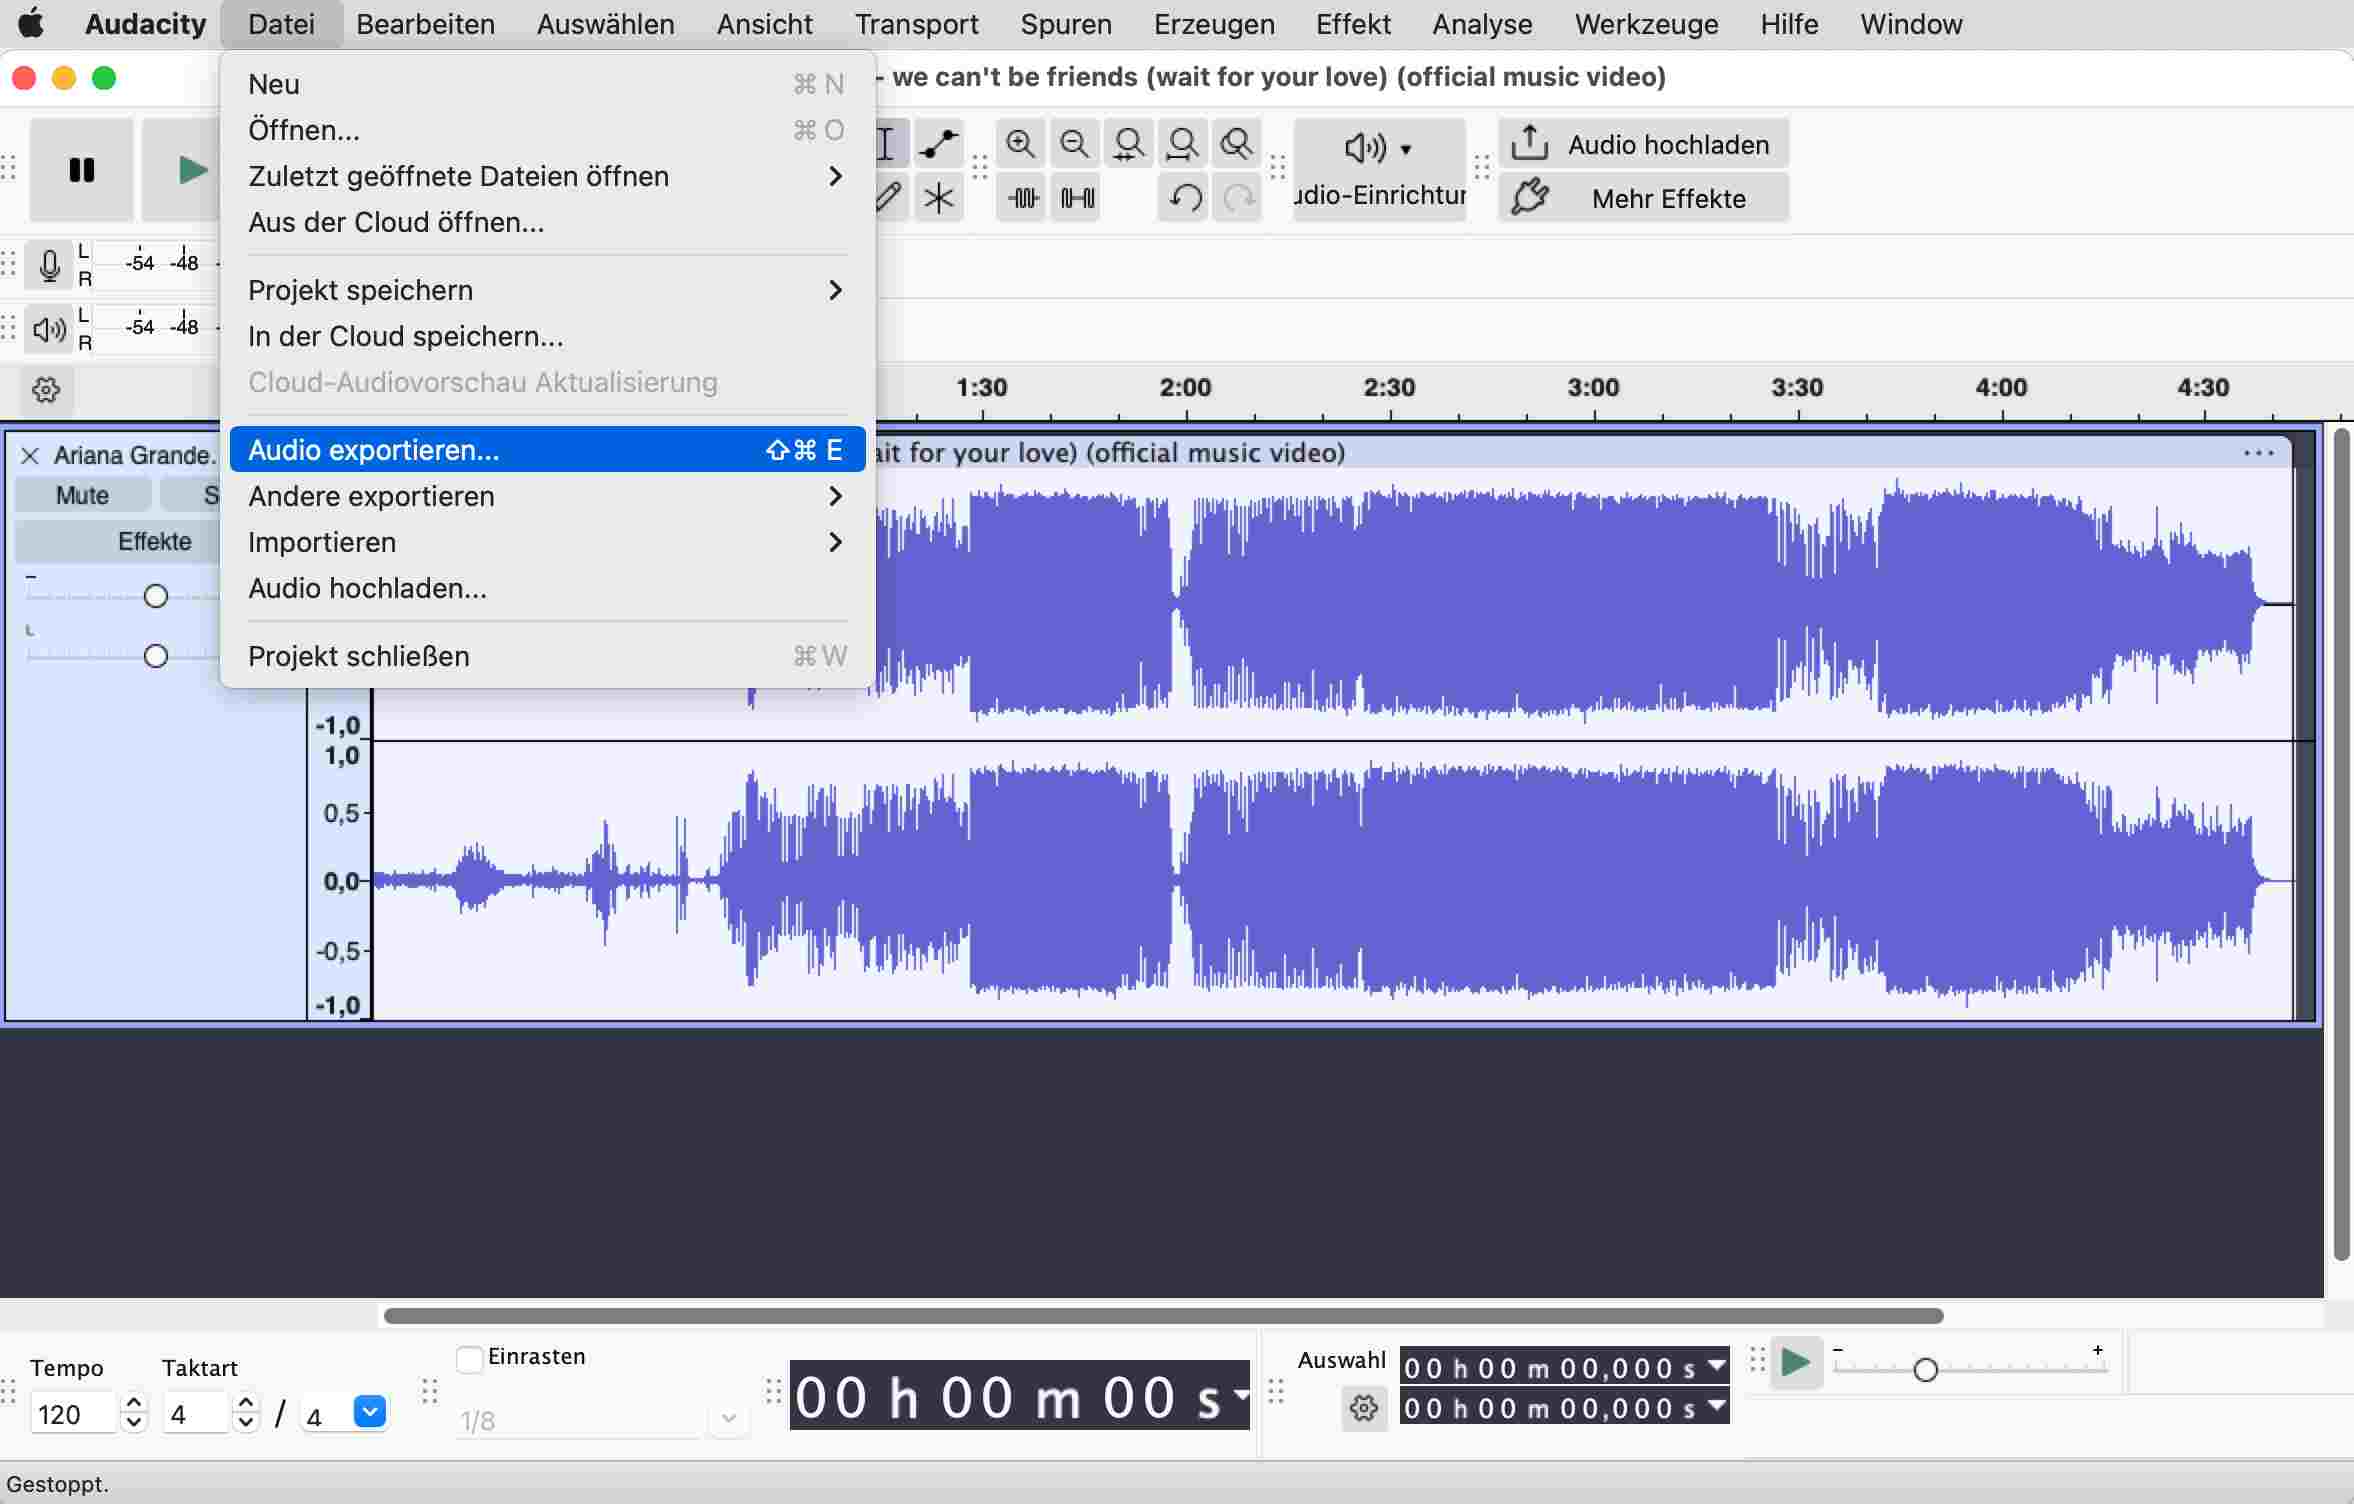2354x1504 pixels.
Task: Click the Undo arrow icon
Action: pyautogui.click(x=1184, y=198)
